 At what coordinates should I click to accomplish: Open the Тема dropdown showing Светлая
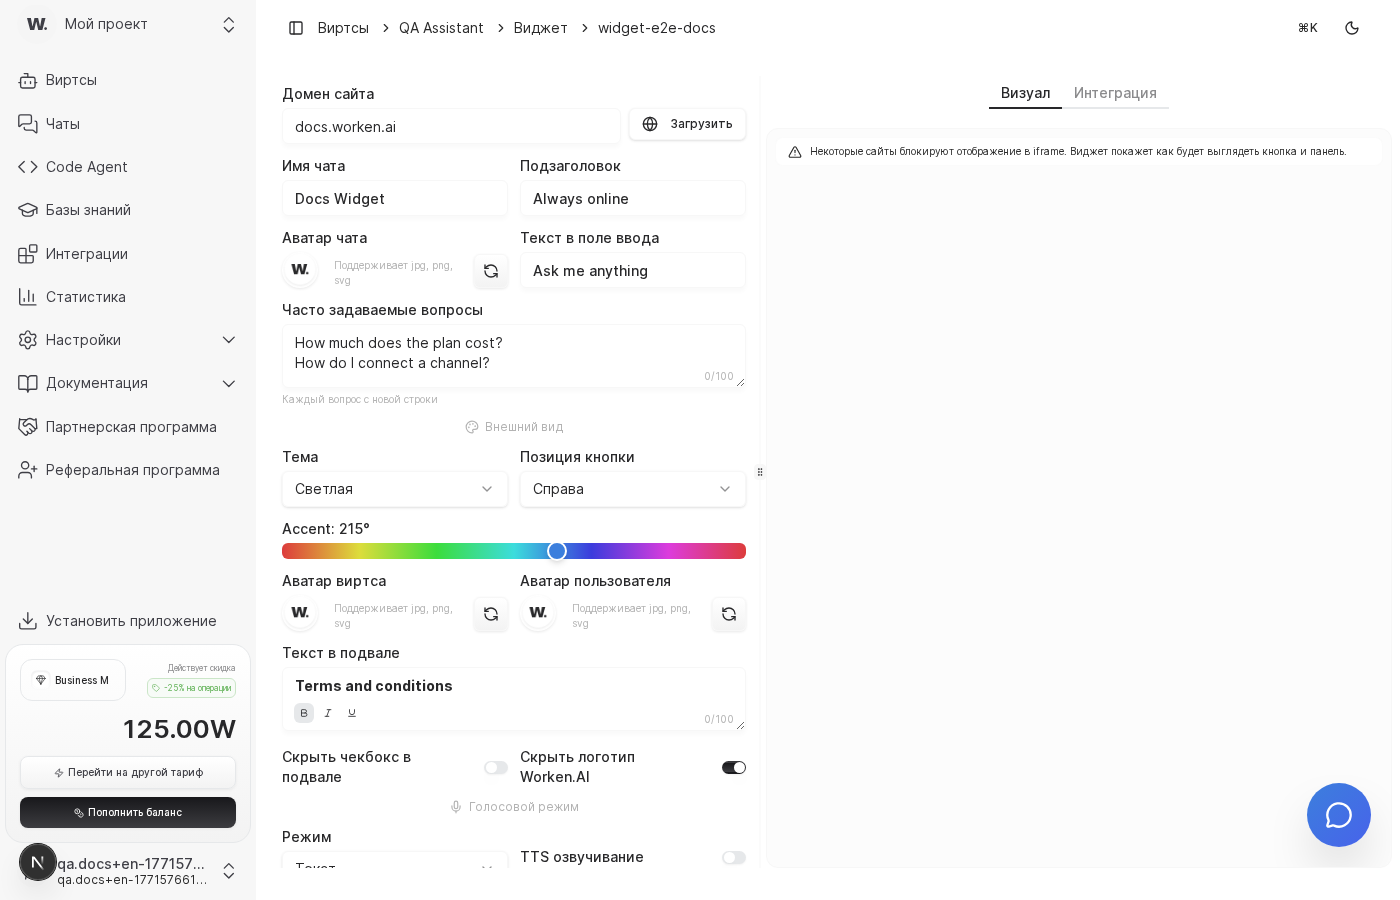[394, 489]
